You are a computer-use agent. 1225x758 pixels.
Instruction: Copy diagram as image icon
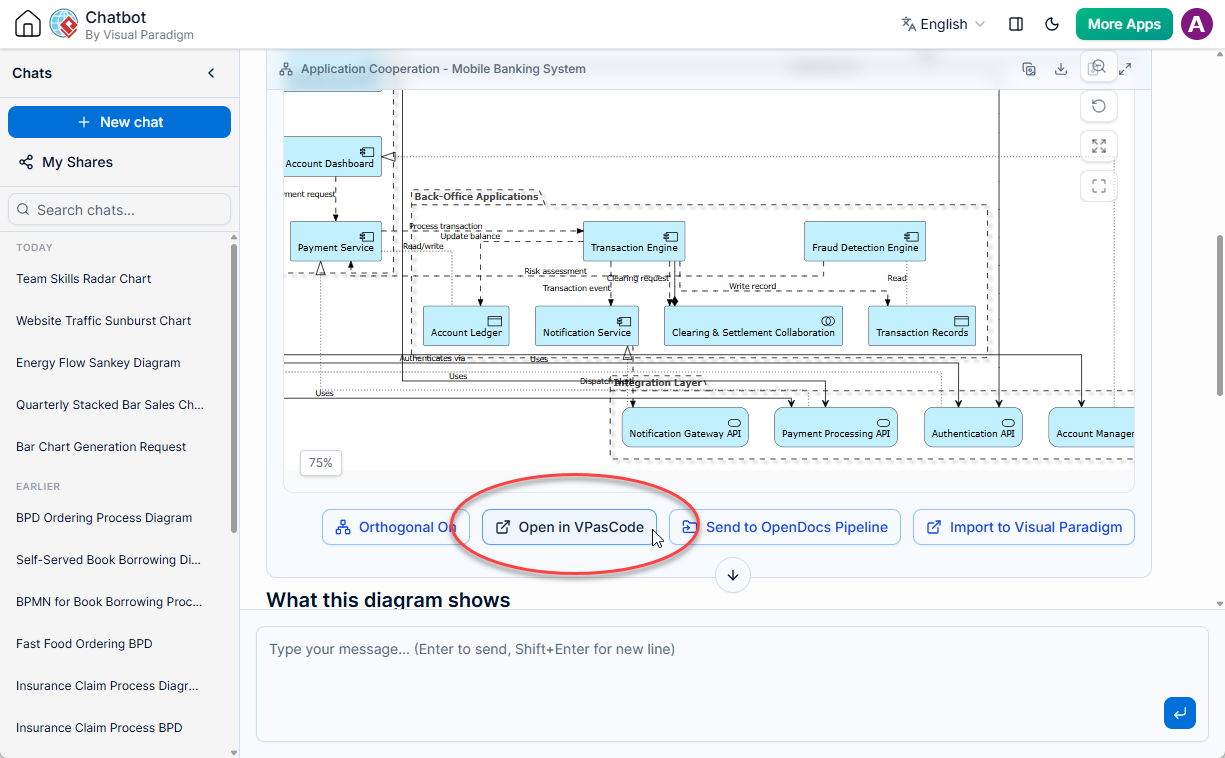click(1029, 69)
